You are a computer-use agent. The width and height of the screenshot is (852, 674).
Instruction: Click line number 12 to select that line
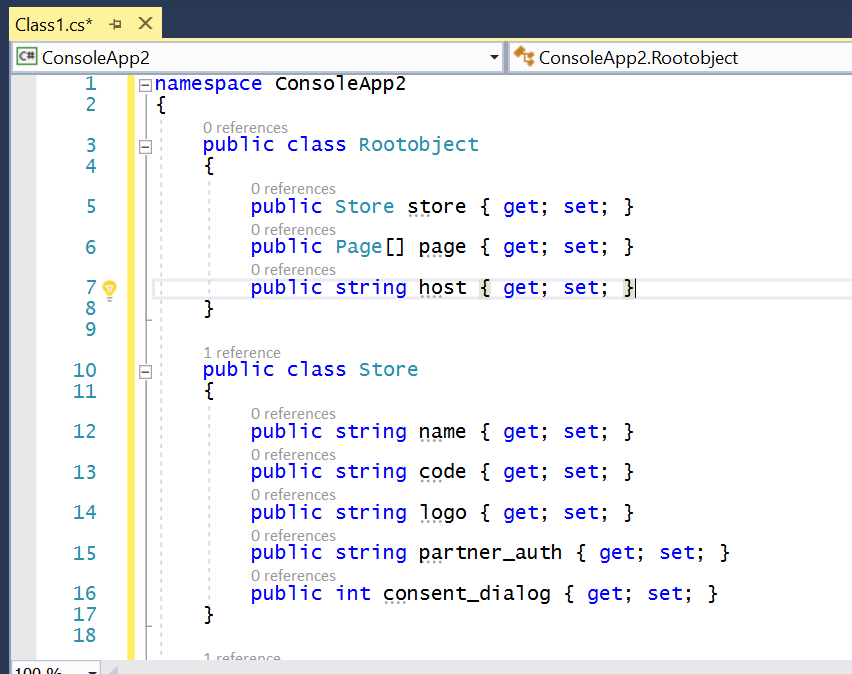pyautogui.click(x=86, y=431)
